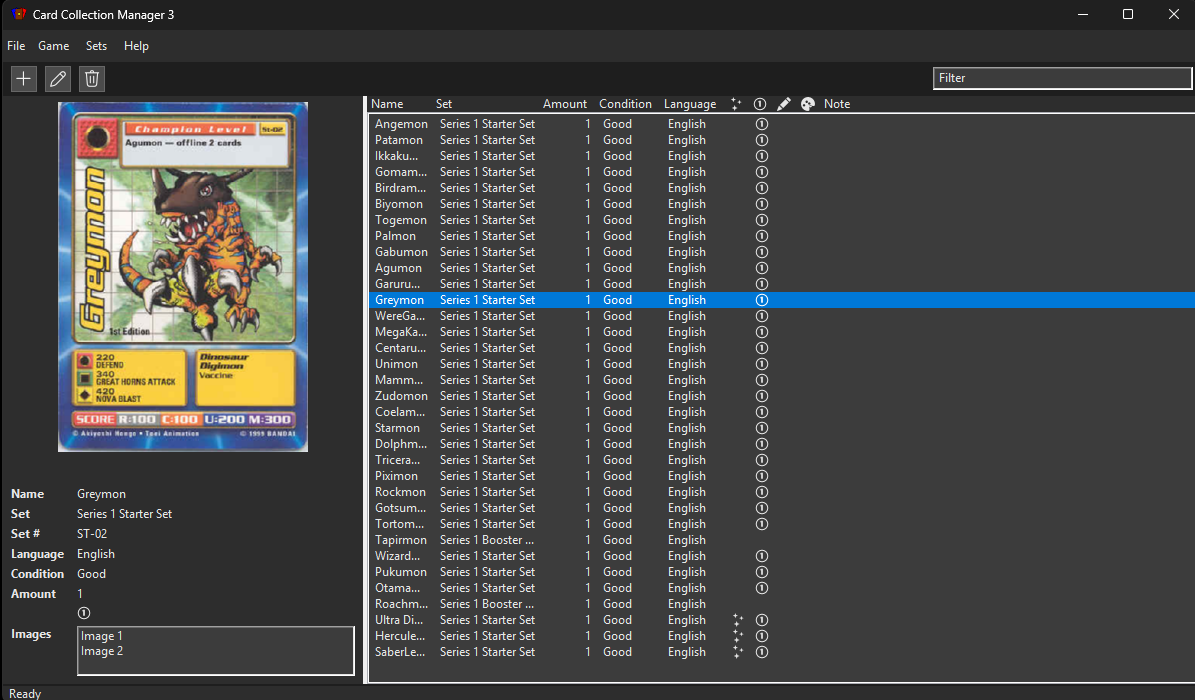Sort list by Note column header

point(837,104)
